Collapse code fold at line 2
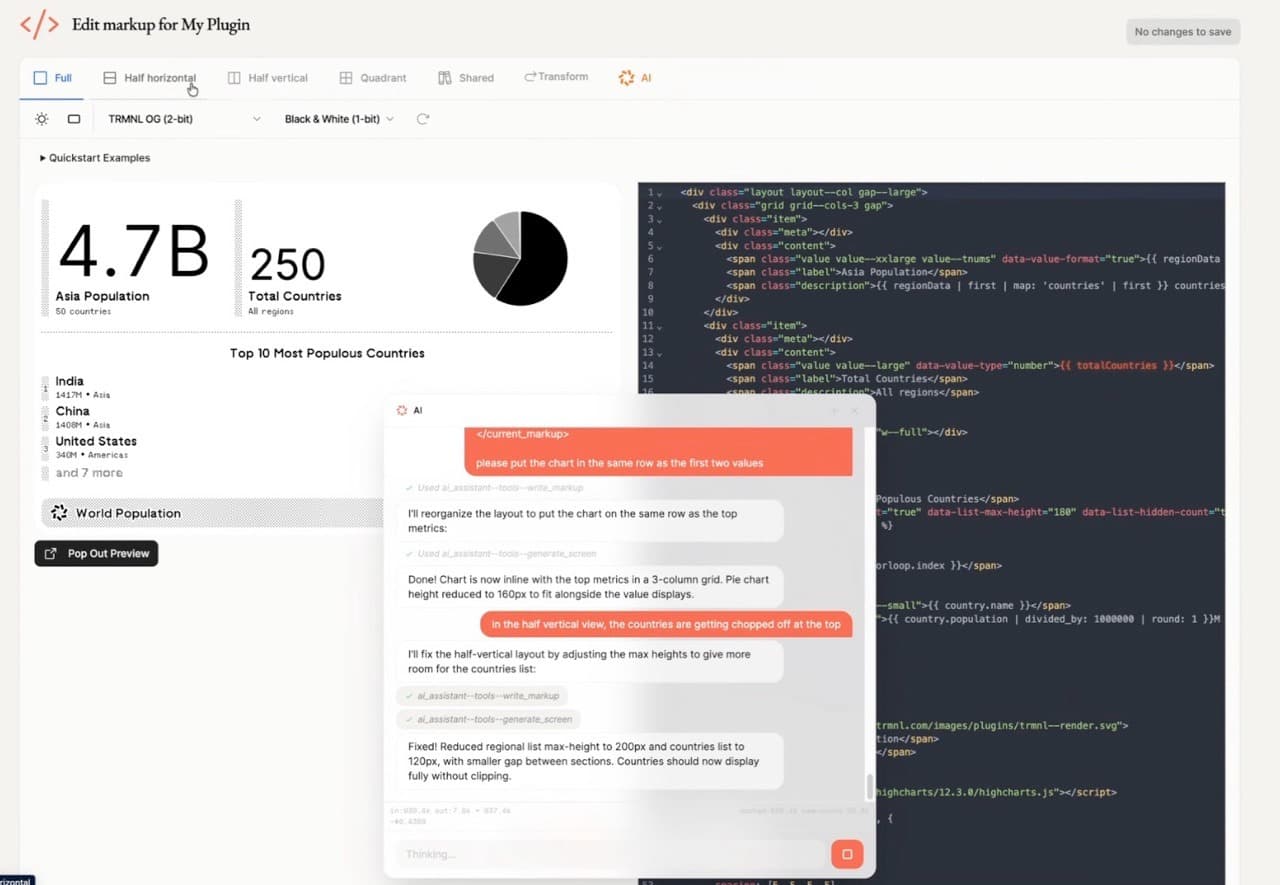Viewport: 1280px width, 885px height. click(x=661, y=206)
